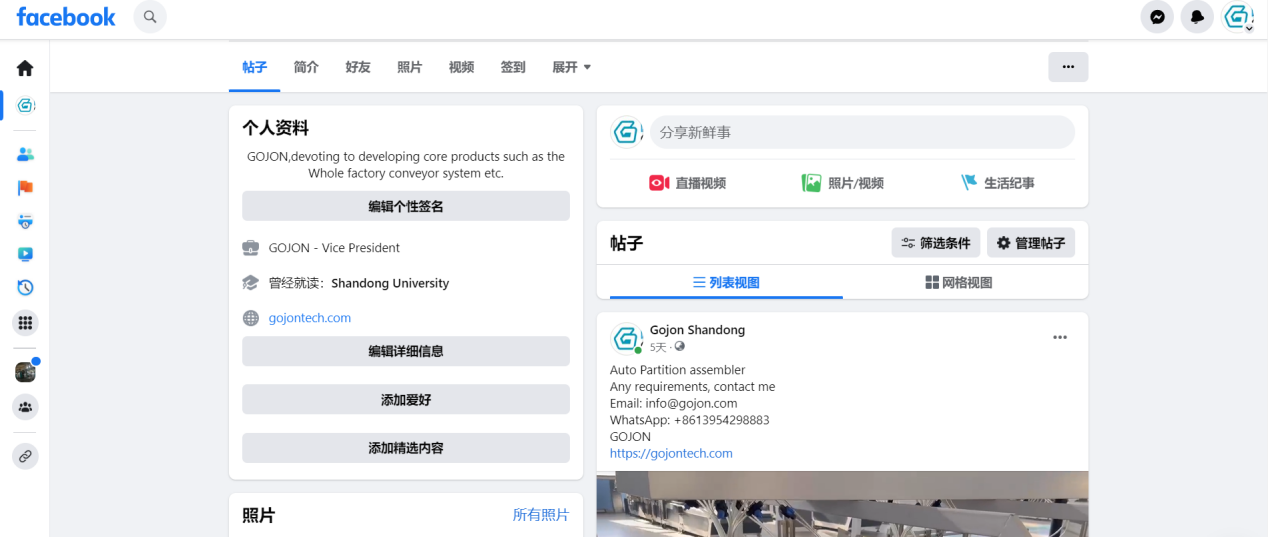Click the Gojon Shandong post avatar
The height and width of the screenshot is (537, 1268).
click(627, 339)
